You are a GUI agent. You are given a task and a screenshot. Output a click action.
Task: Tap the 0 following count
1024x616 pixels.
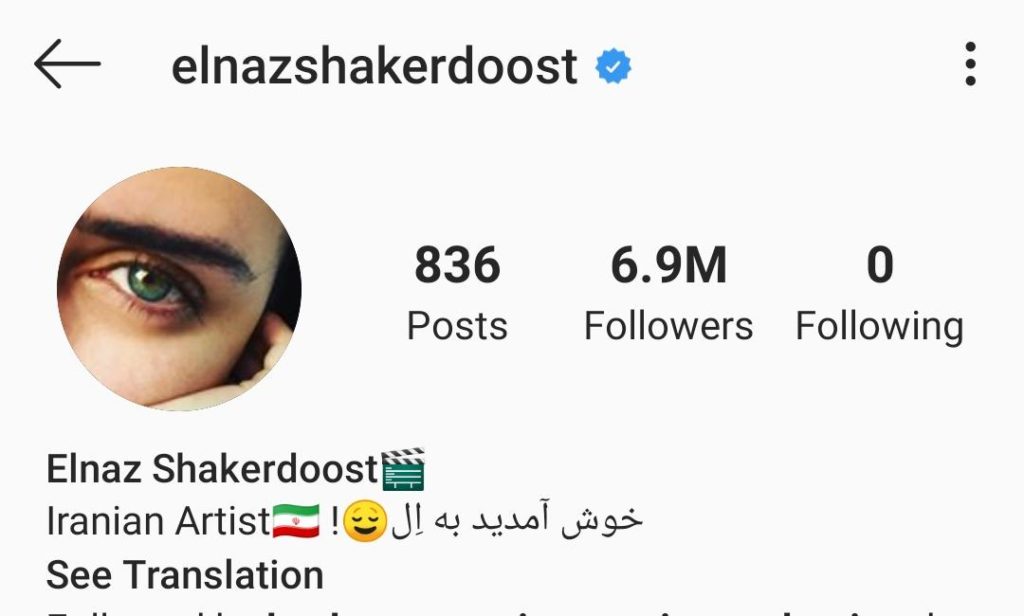coord(880,265)
